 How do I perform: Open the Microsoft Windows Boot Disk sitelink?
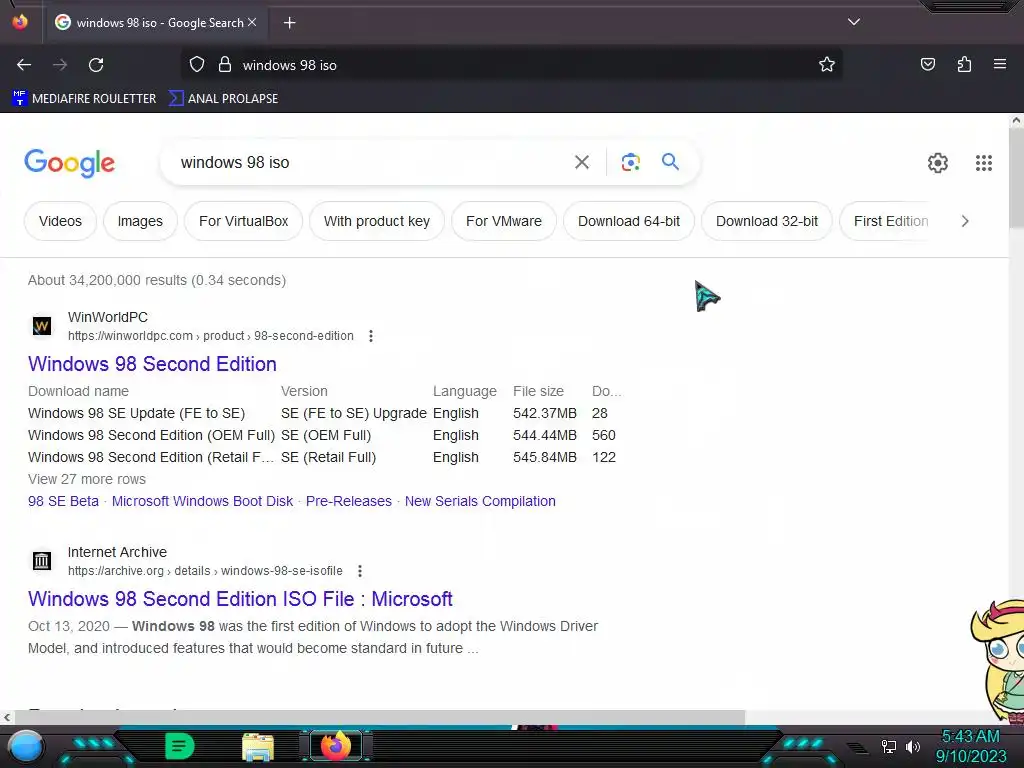[x=202, y=501]
